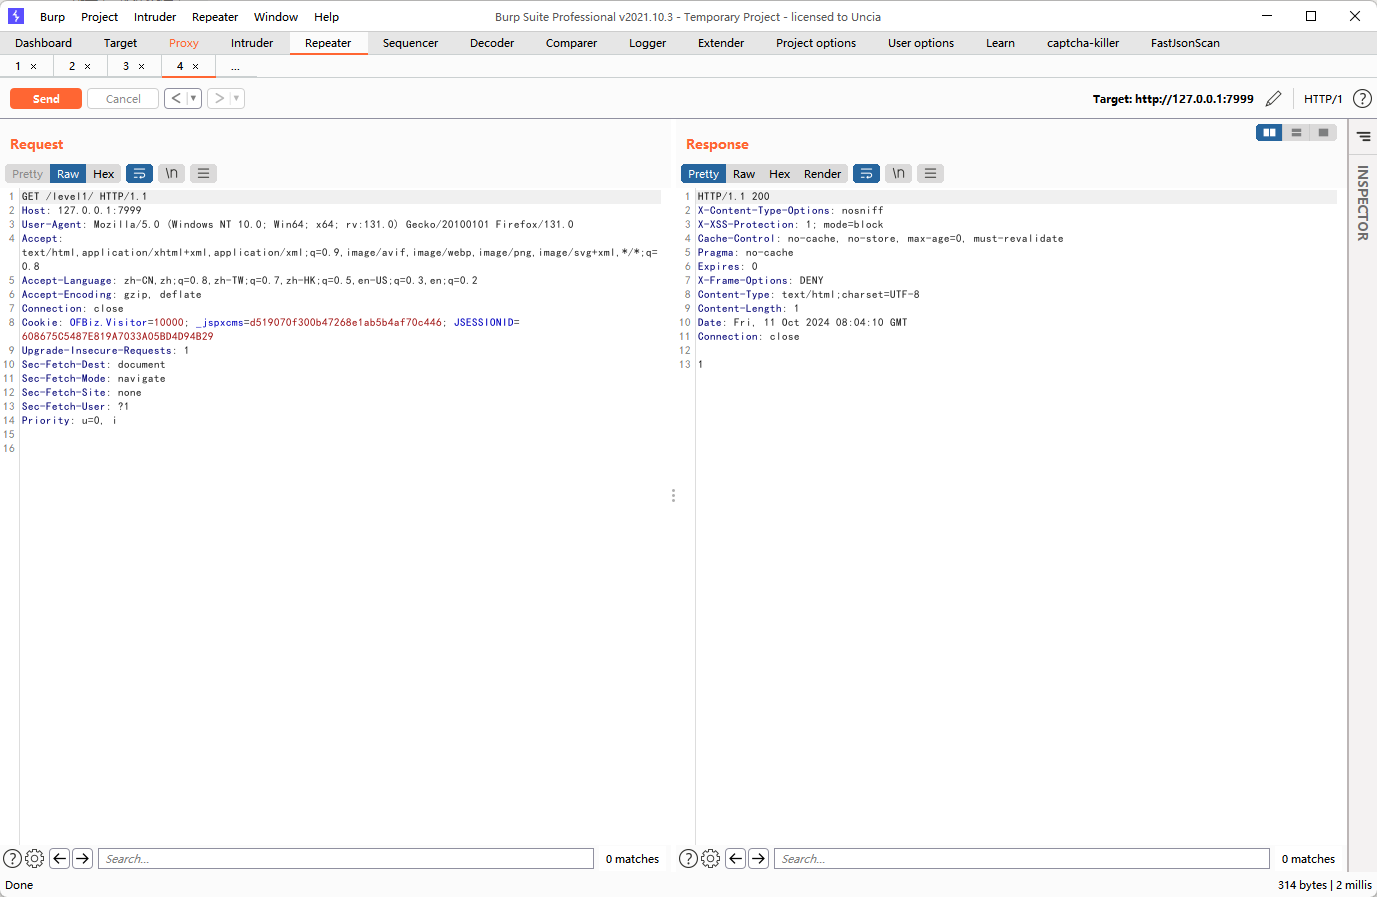Open the Help menu
The height and width of the screenshot is (897, 1377).
click(x=326, y=17)
